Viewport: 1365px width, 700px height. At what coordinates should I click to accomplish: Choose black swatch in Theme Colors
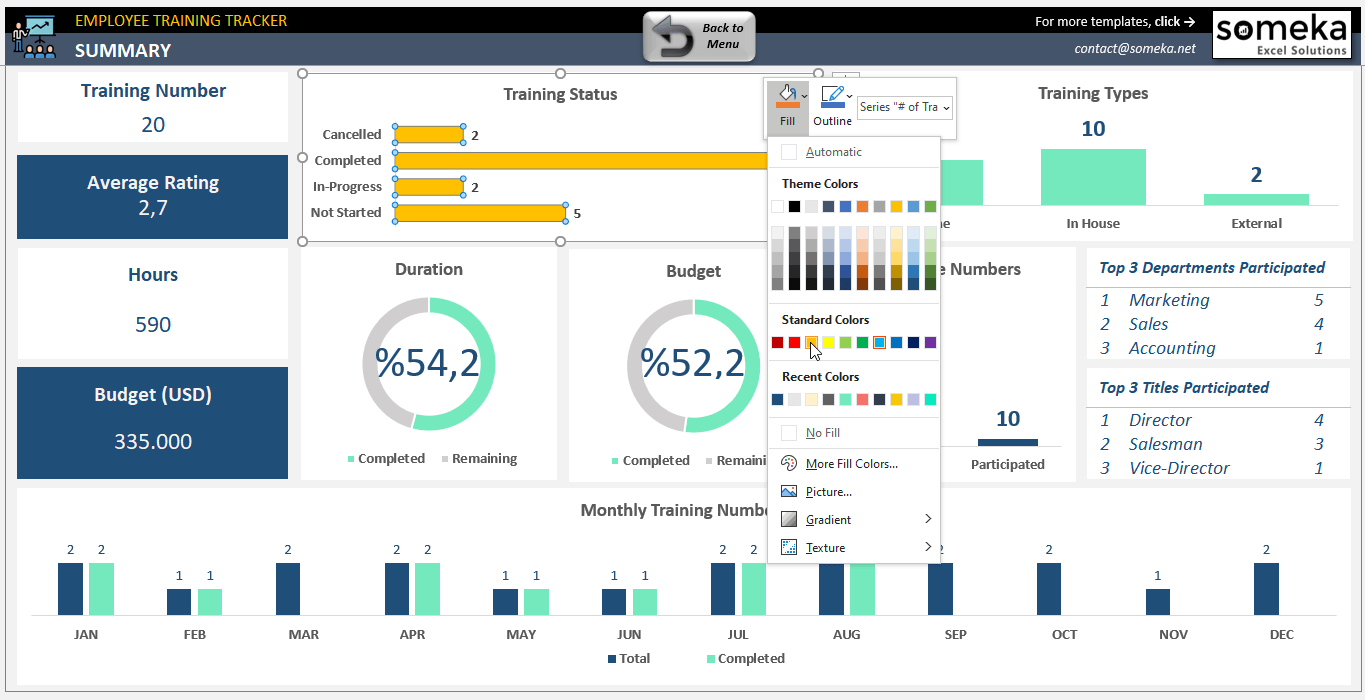click(794, 207)
